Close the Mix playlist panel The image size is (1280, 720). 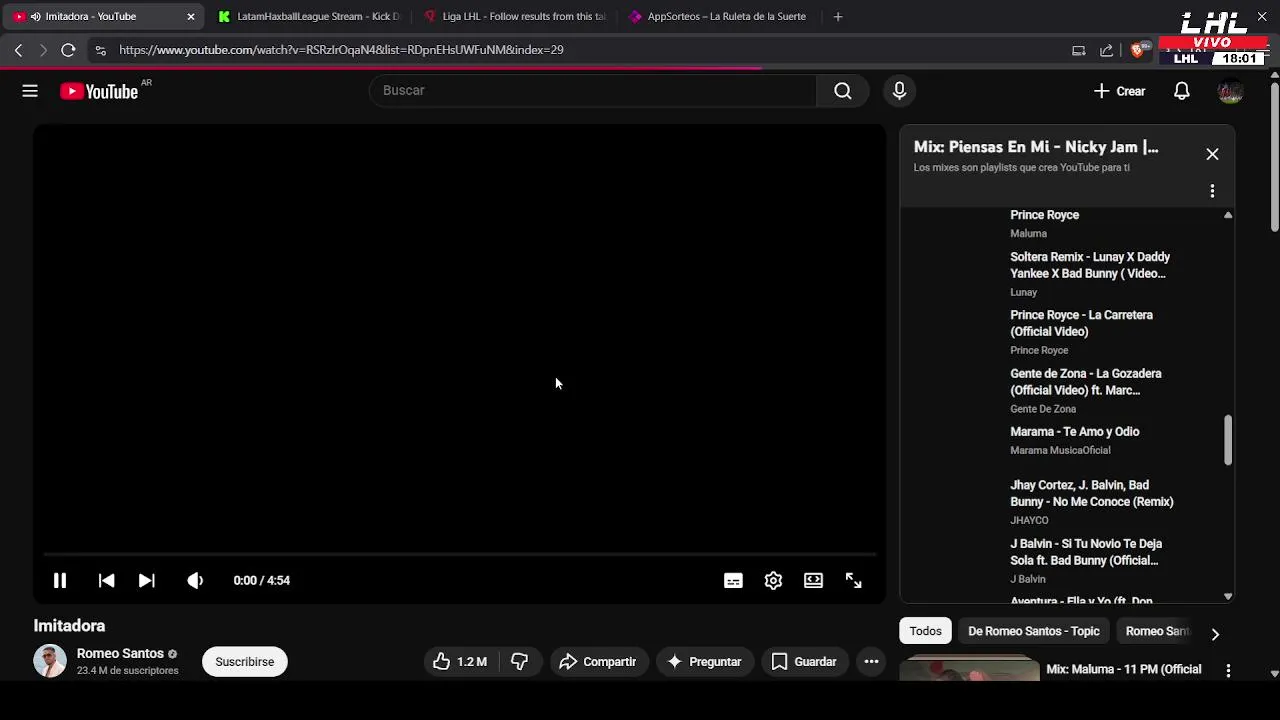pyautogui.click(x=1212, y=154)
